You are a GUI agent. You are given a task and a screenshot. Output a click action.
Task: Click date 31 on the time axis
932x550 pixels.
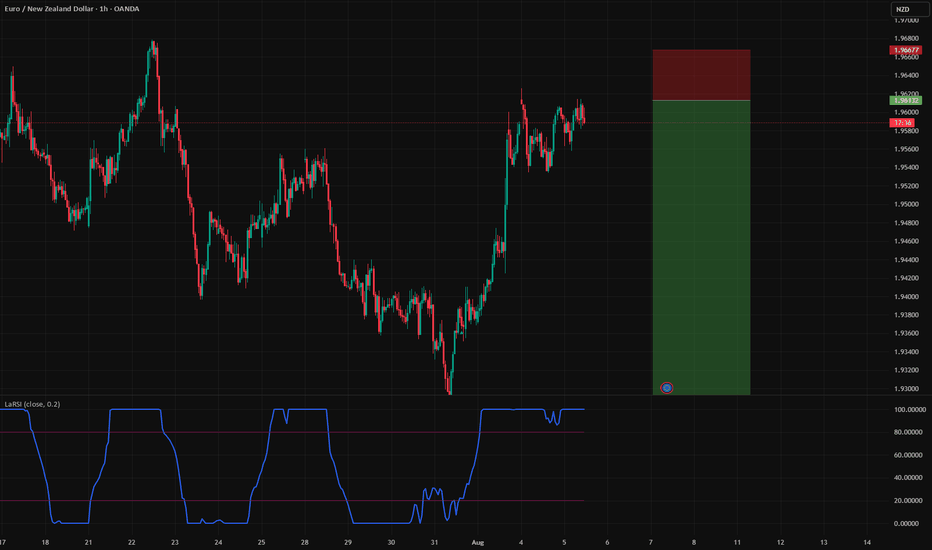click(434, 542)
